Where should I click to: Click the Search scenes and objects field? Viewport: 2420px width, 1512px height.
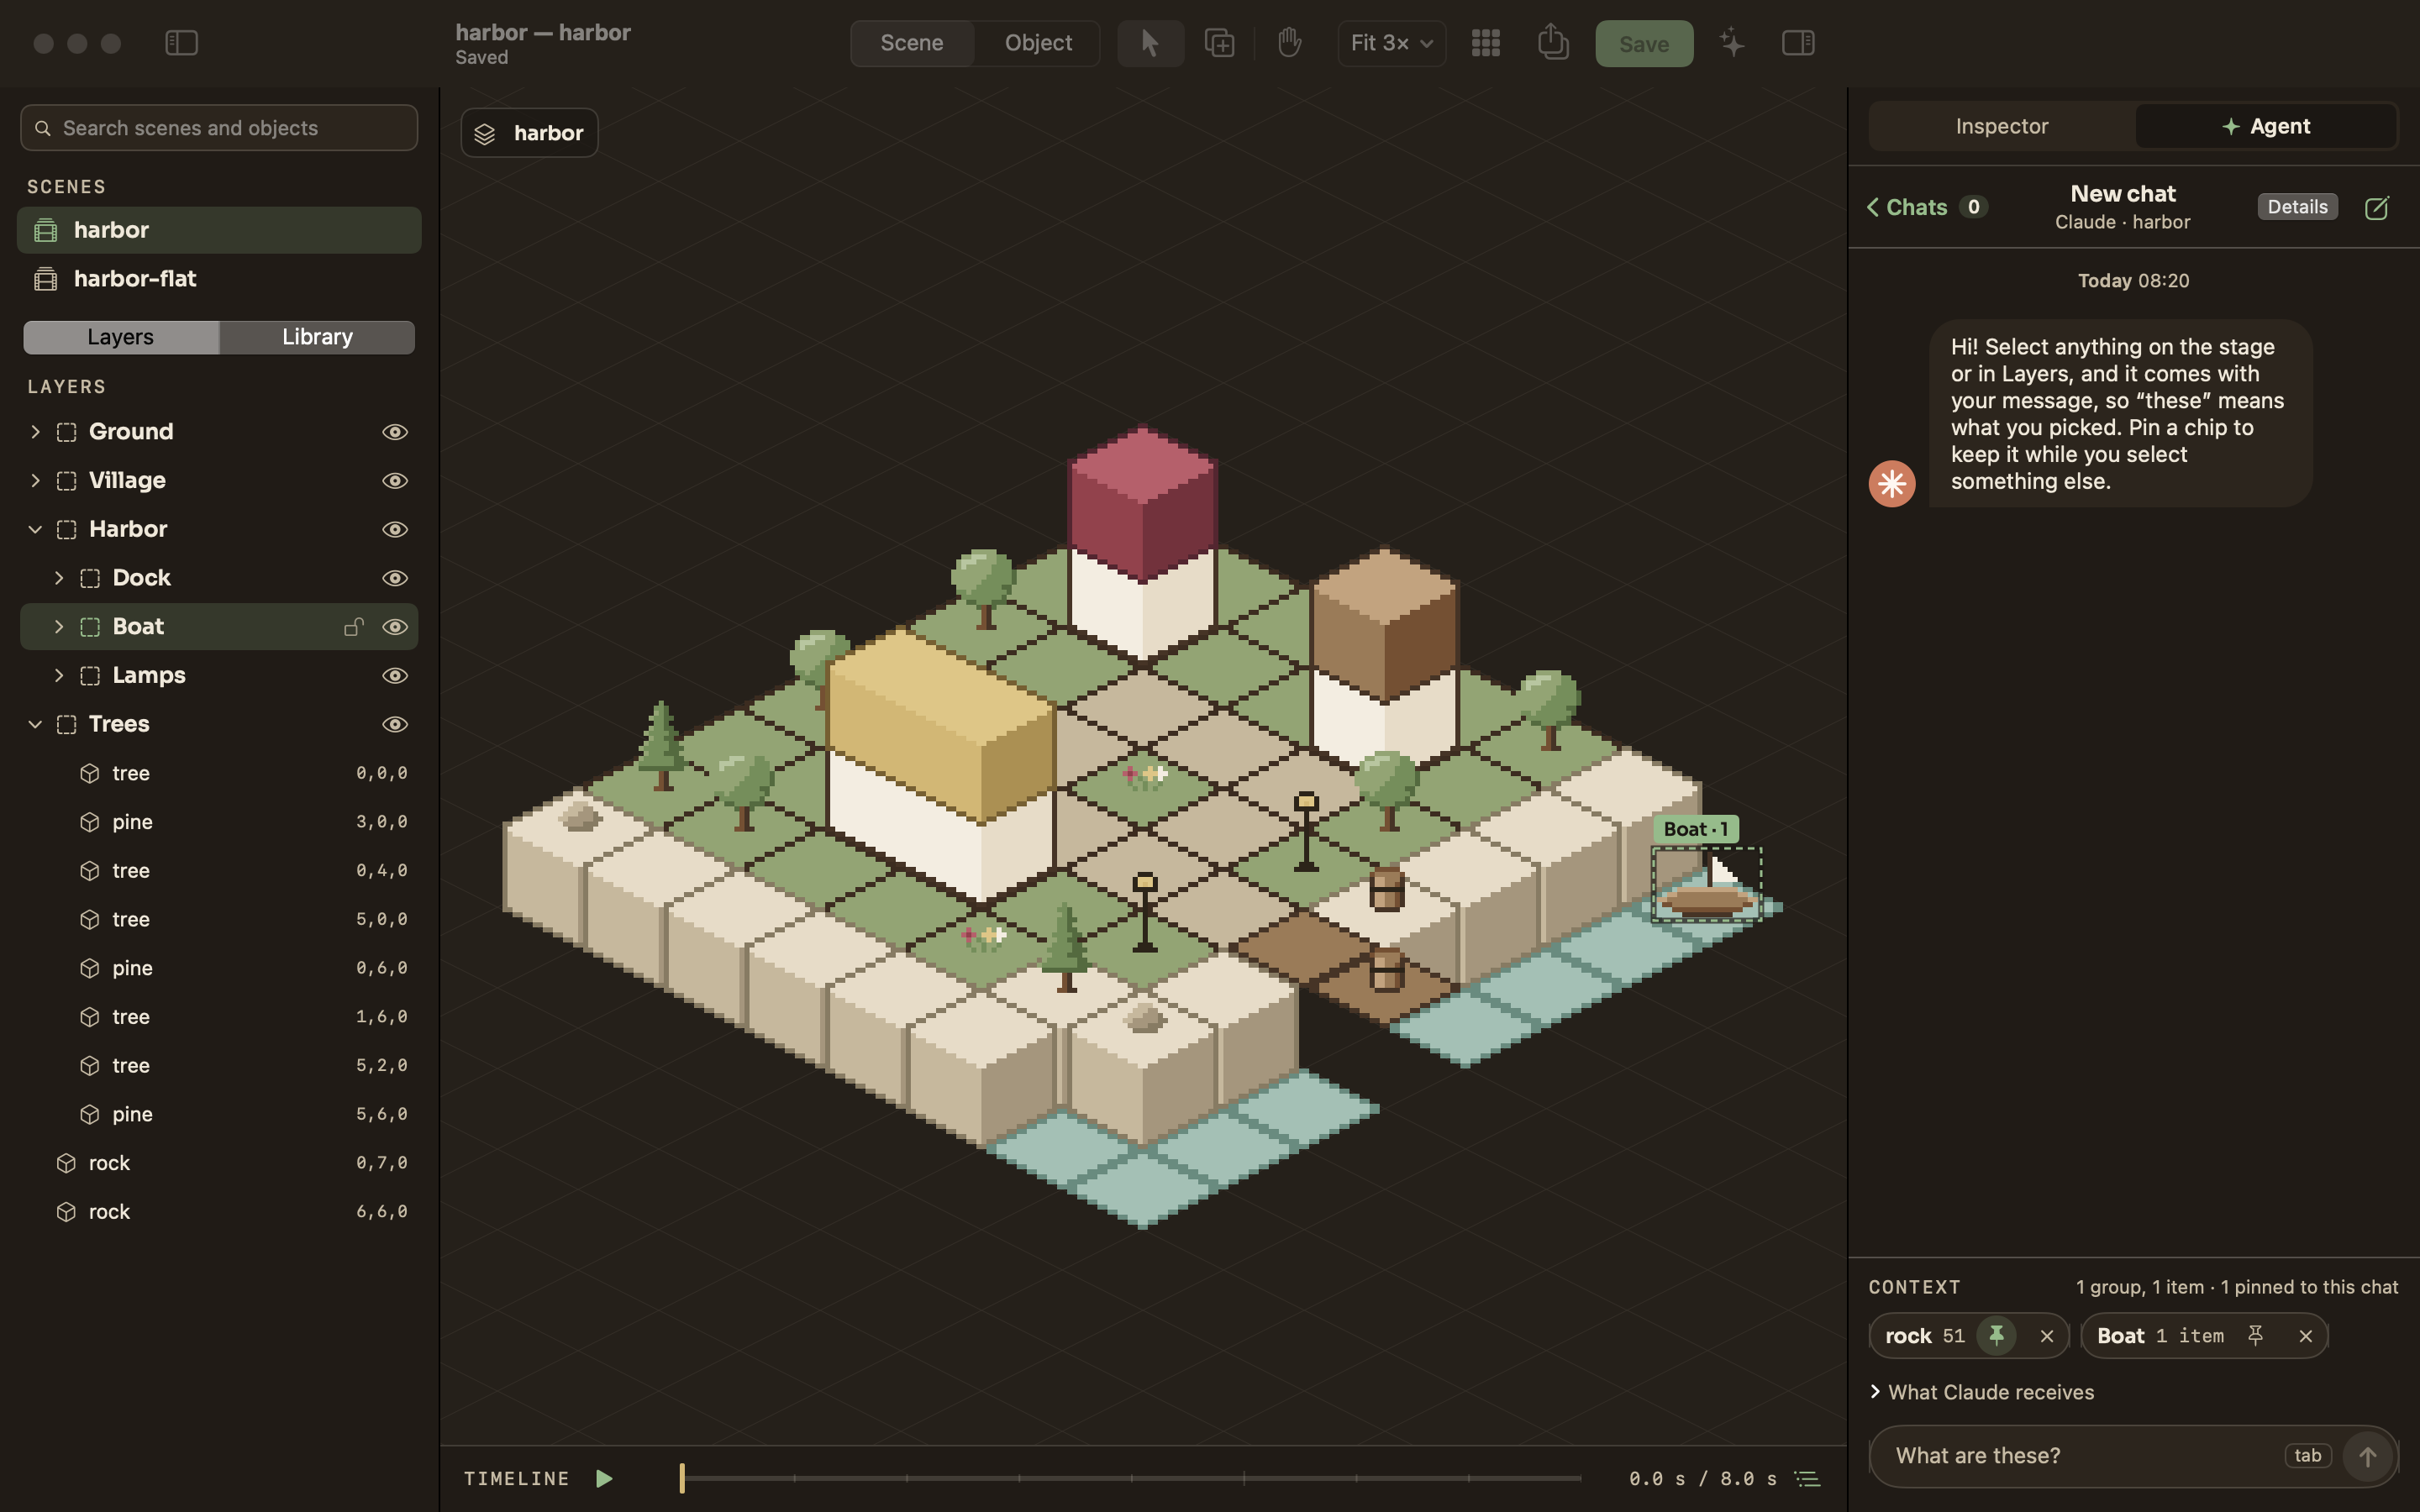click(x=219, y=128)
